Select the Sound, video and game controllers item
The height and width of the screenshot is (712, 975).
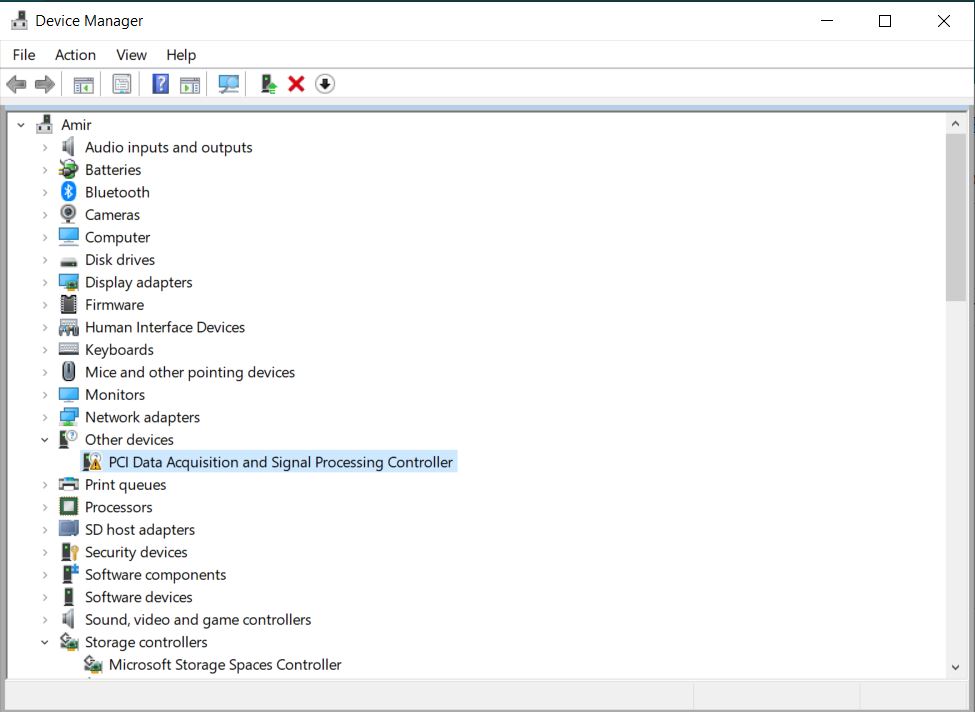[x=197, y=619]
